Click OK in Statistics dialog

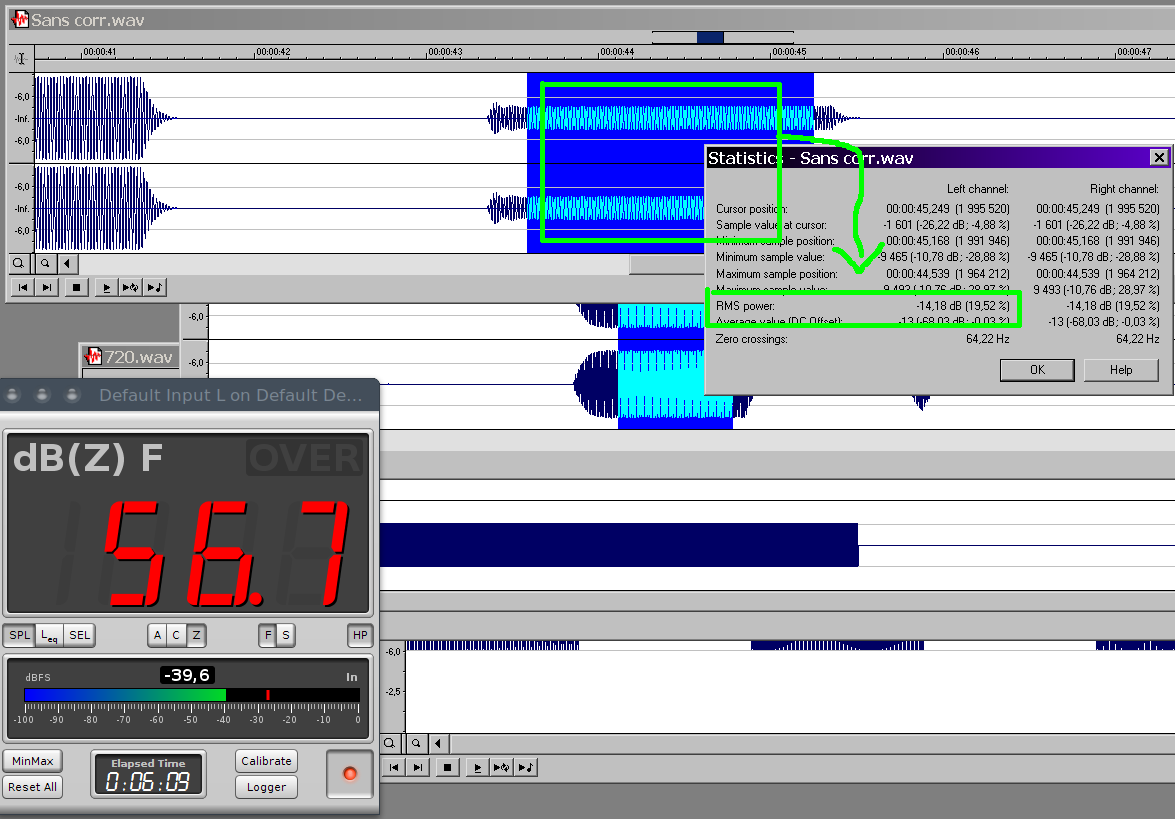1037,370
